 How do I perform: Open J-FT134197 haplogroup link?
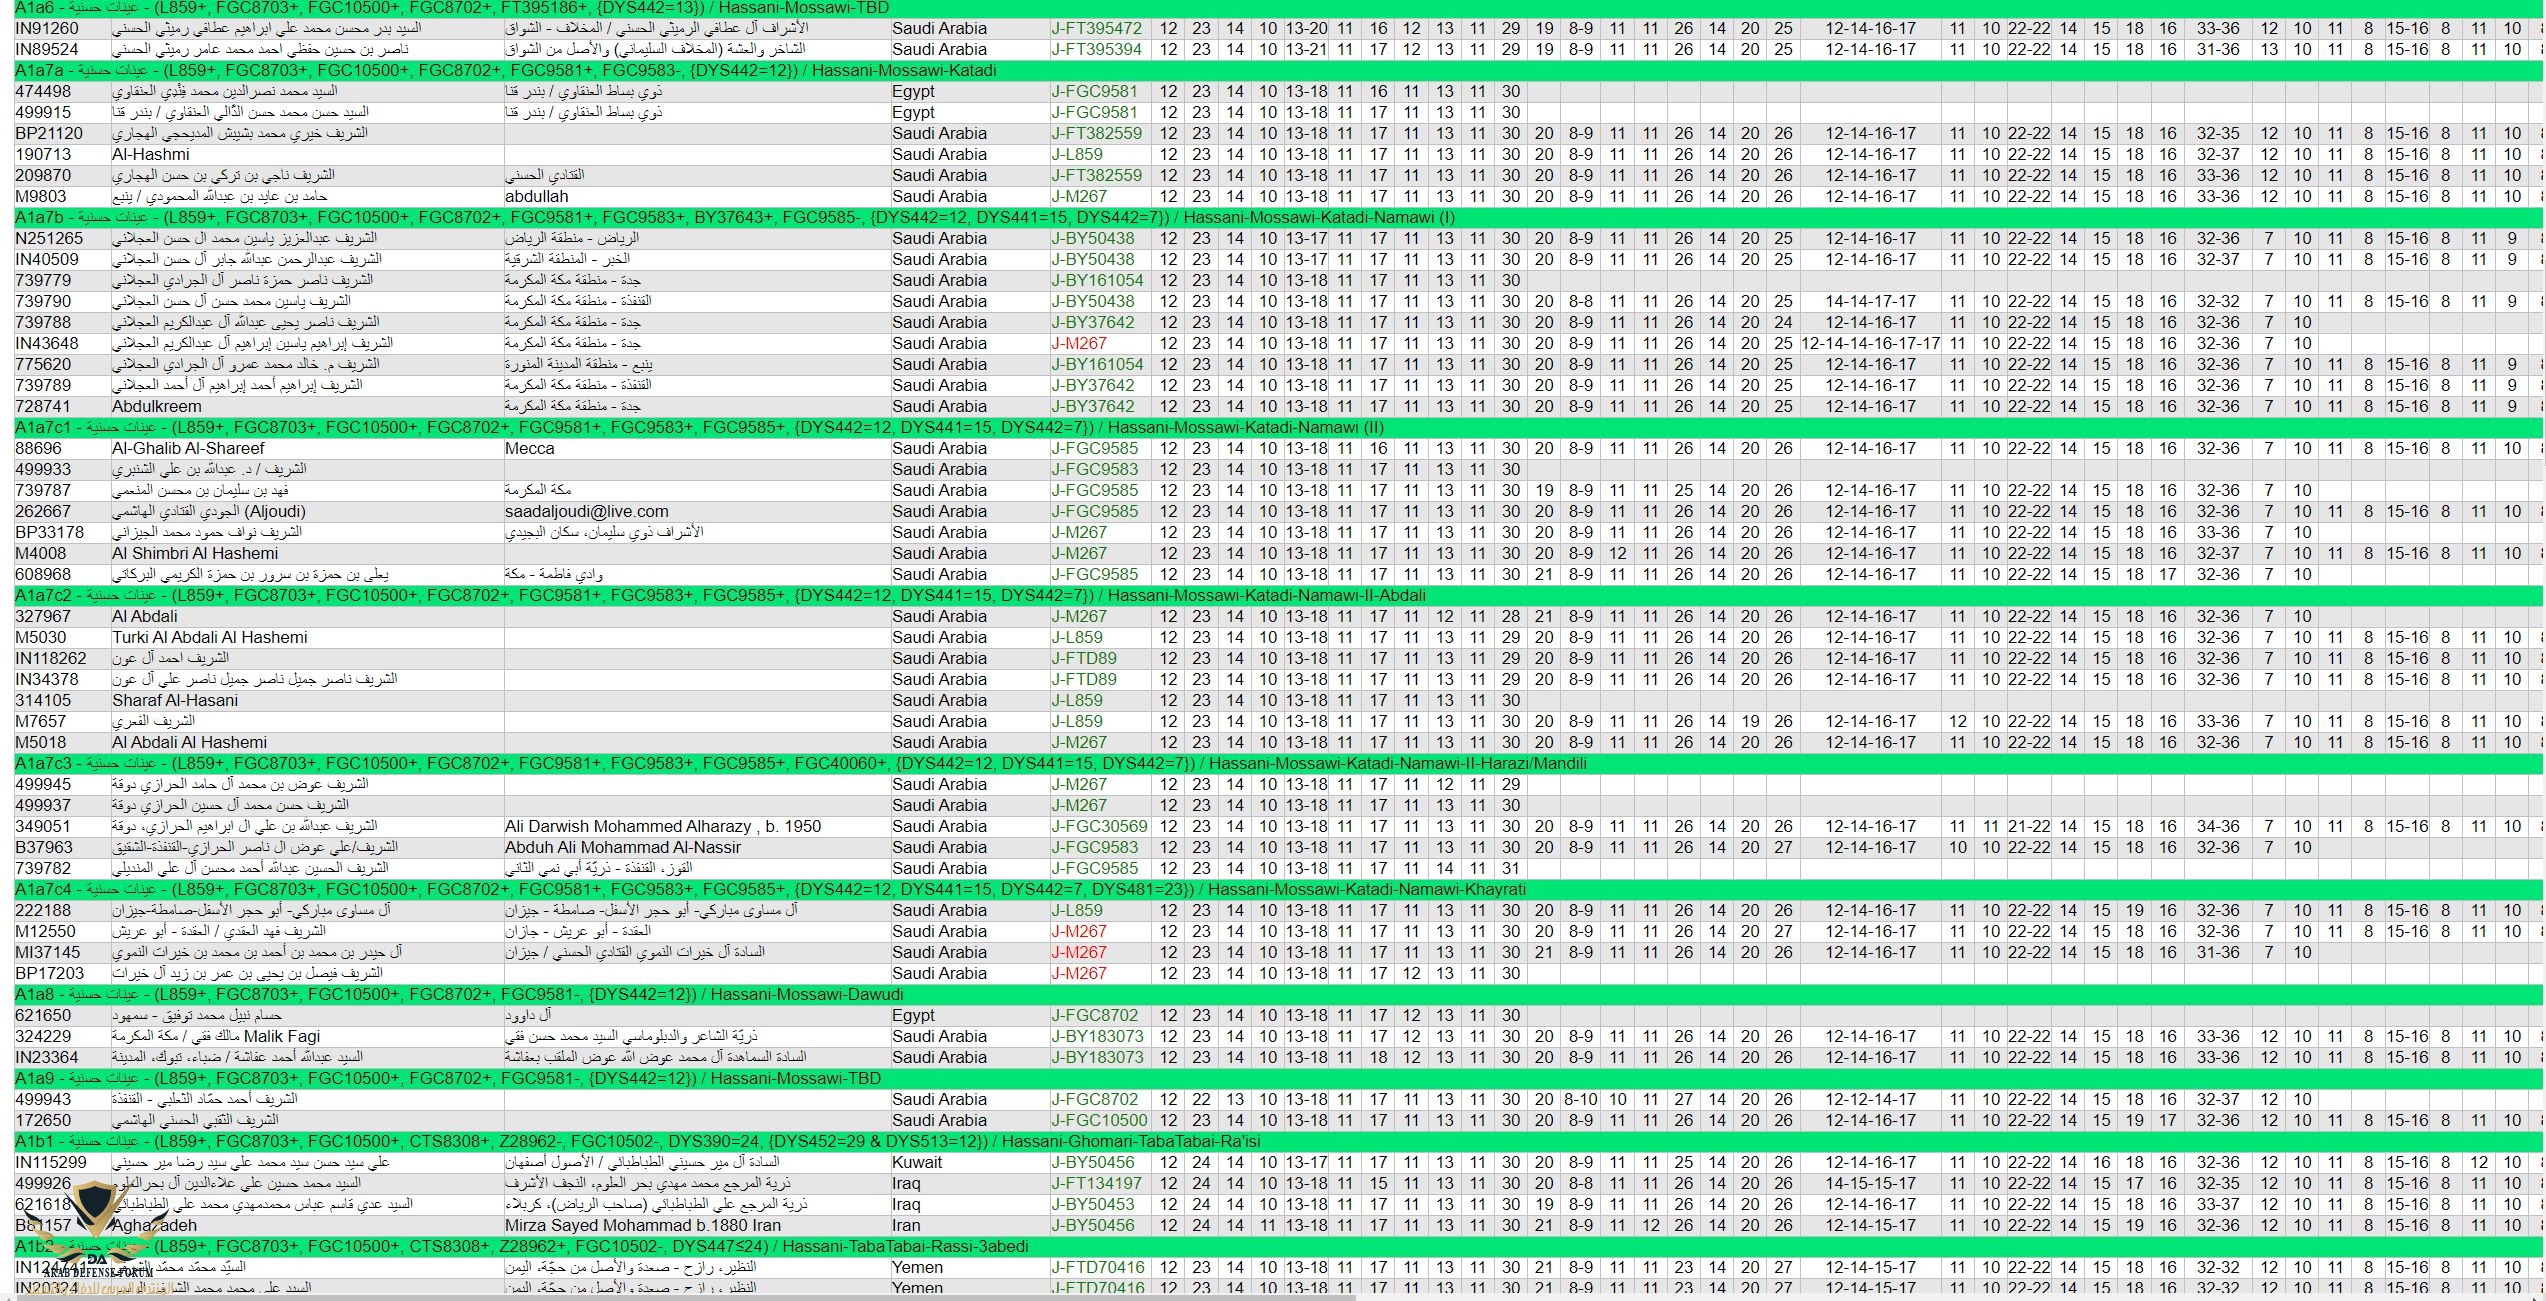1096,1183
